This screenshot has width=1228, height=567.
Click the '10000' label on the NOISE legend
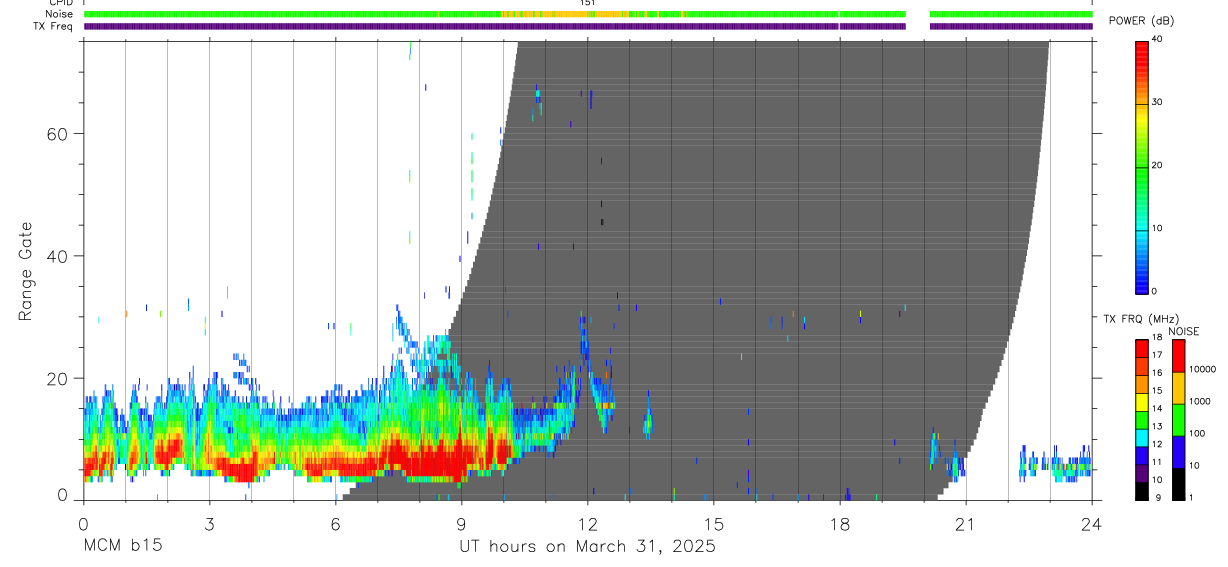1202,369
